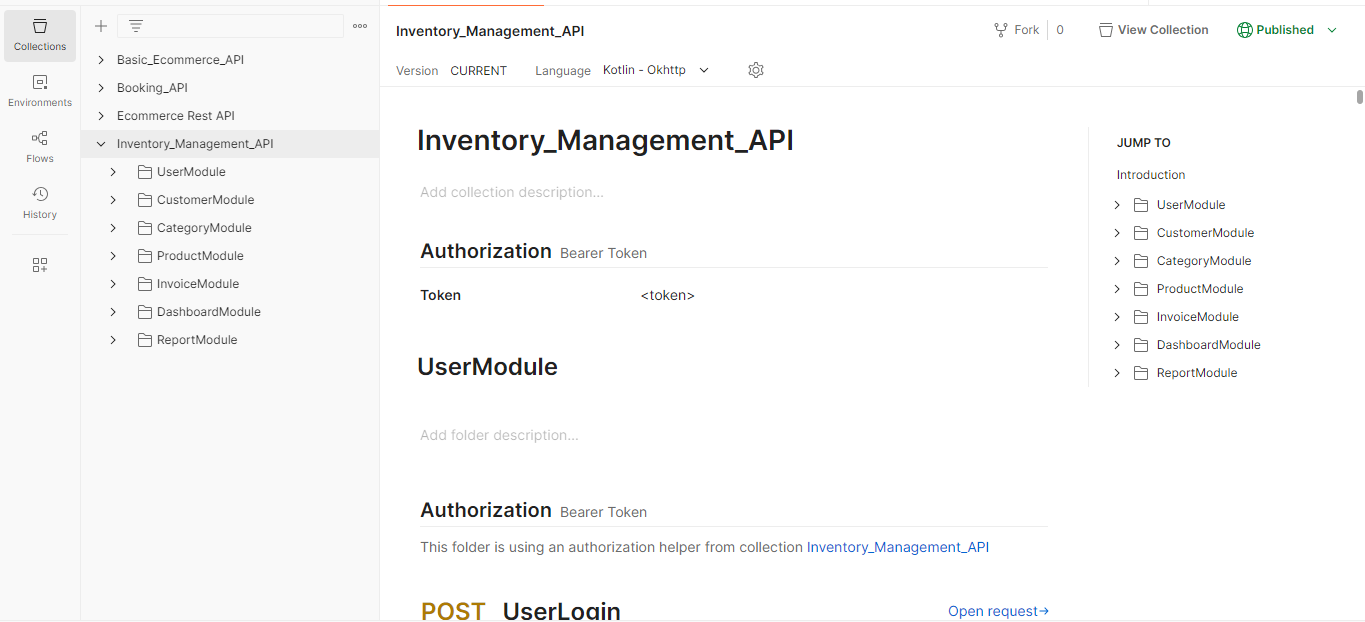Expand InvoiceModule in the Jump To list
The width and height of the screenshot is (1365, 622).
1117,317
